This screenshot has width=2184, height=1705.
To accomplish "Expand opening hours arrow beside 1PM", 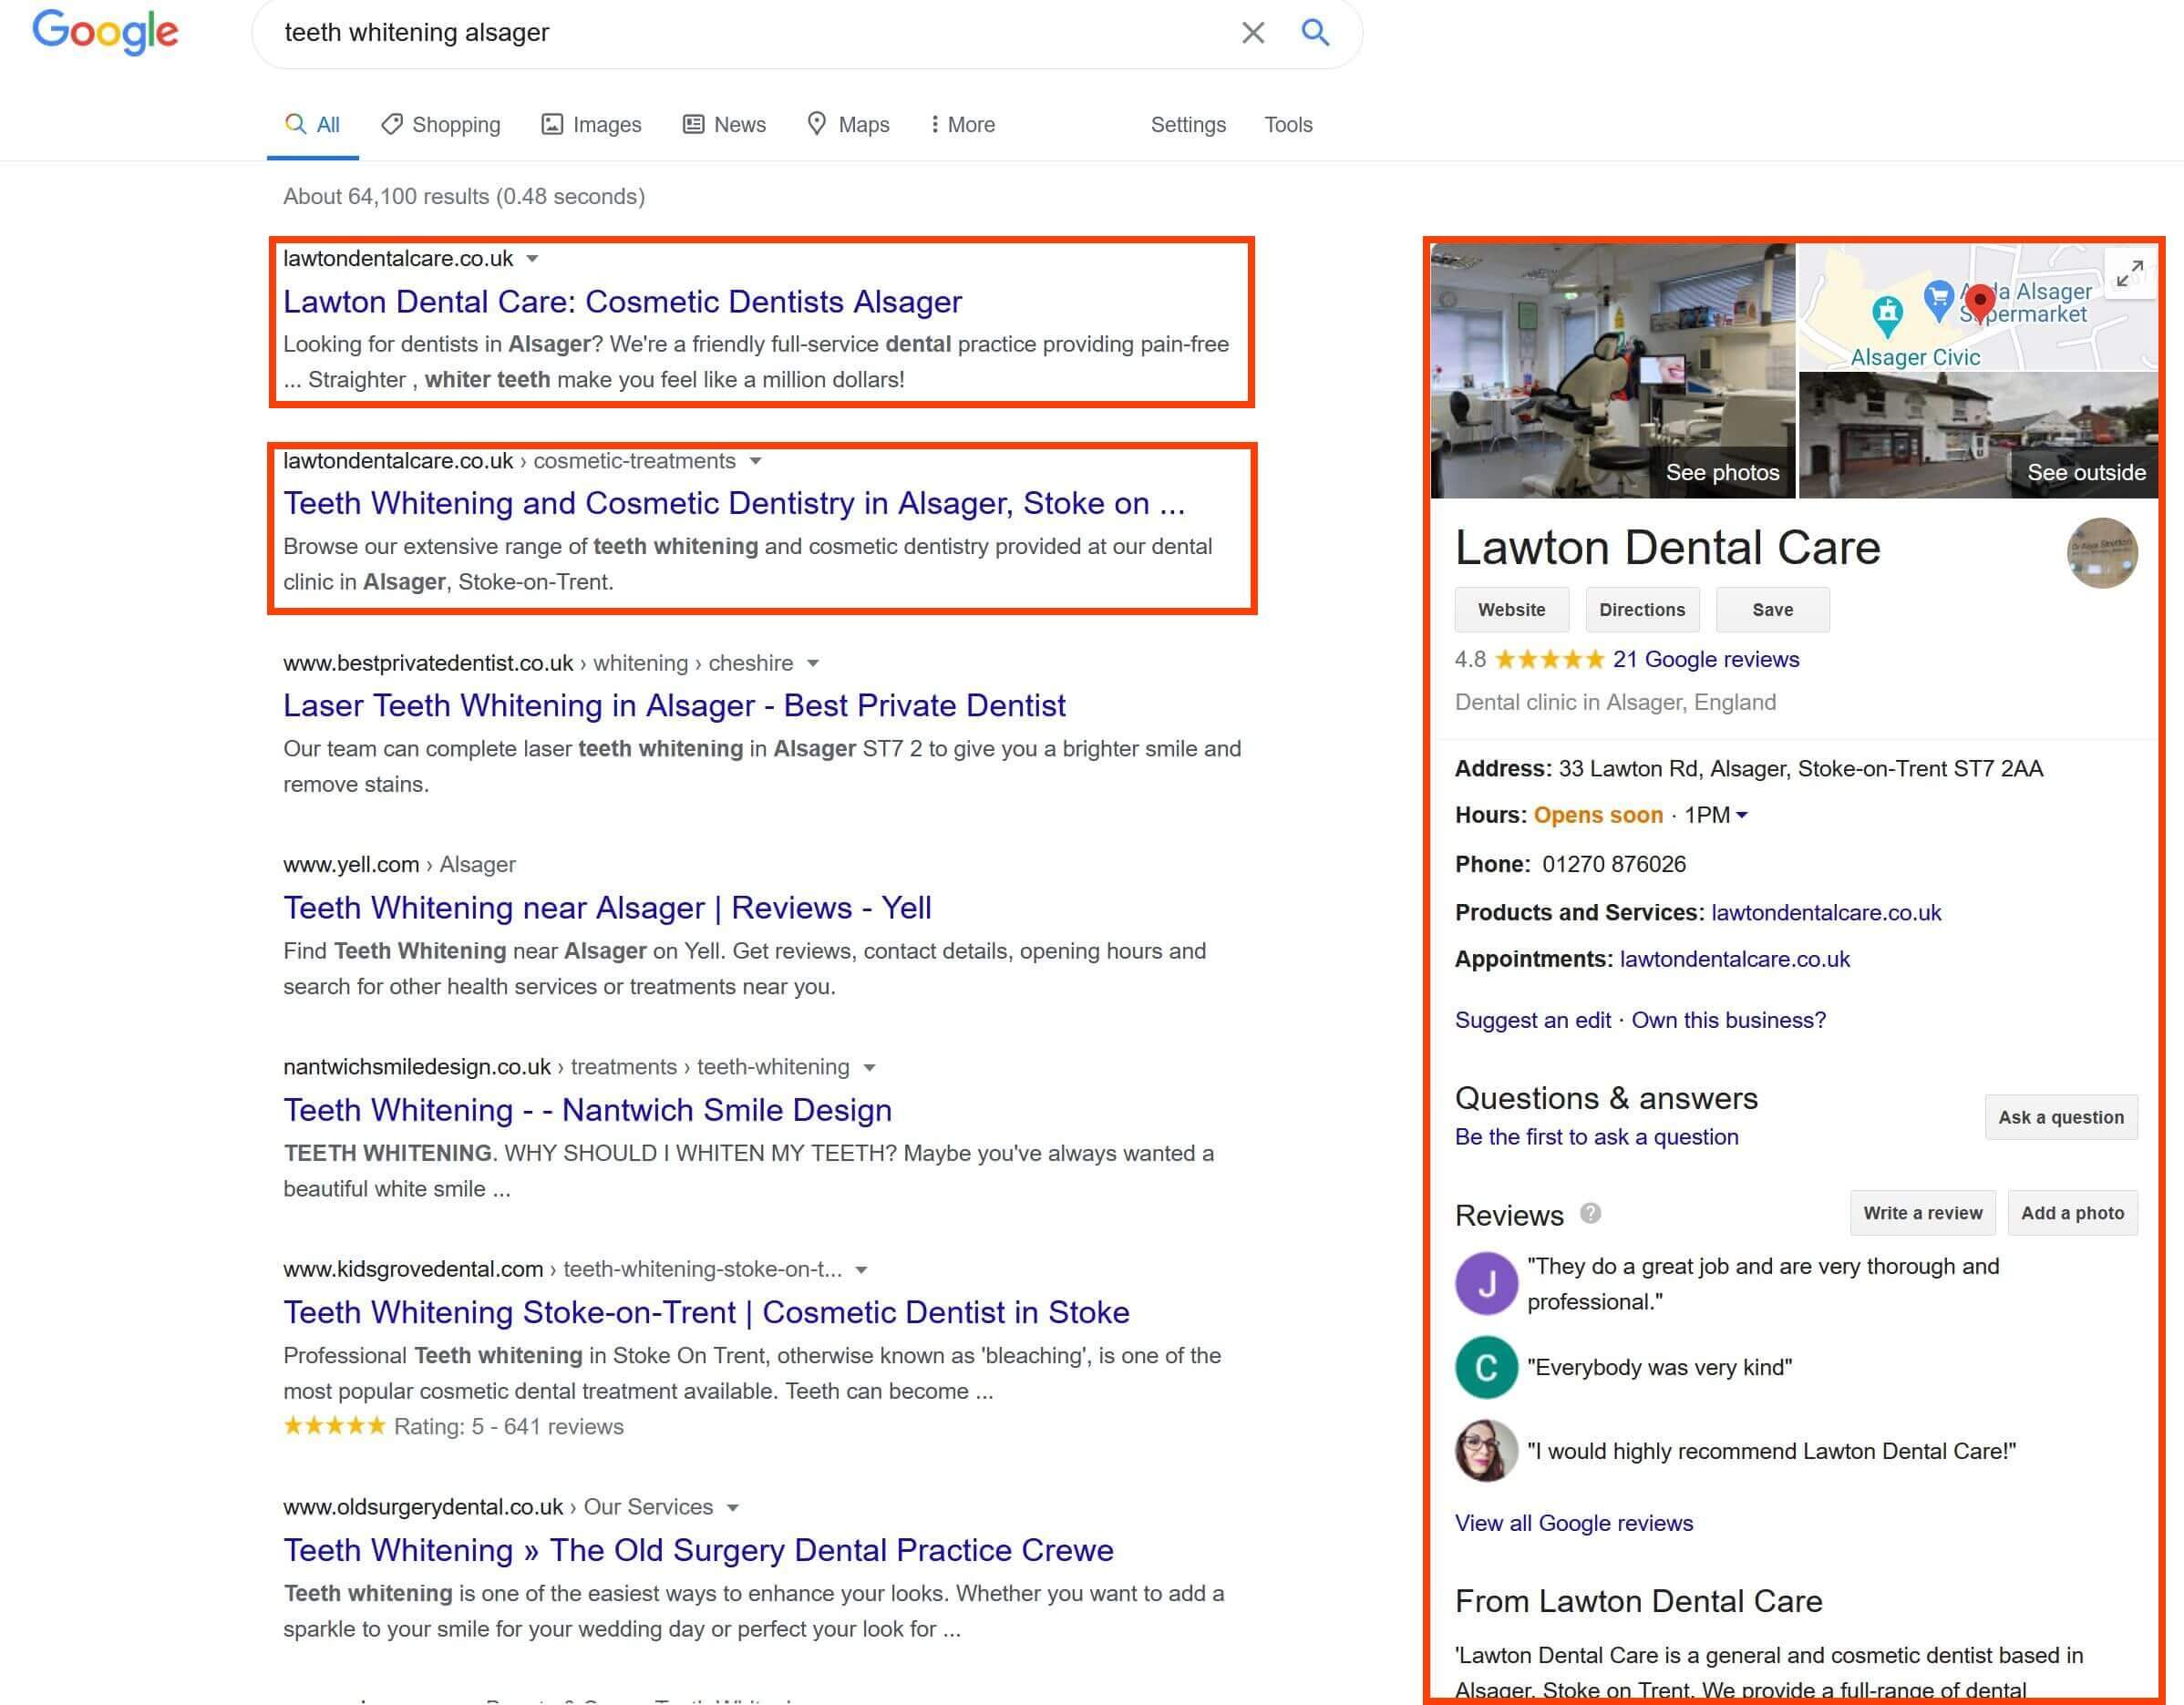I will click(1742, 815).
